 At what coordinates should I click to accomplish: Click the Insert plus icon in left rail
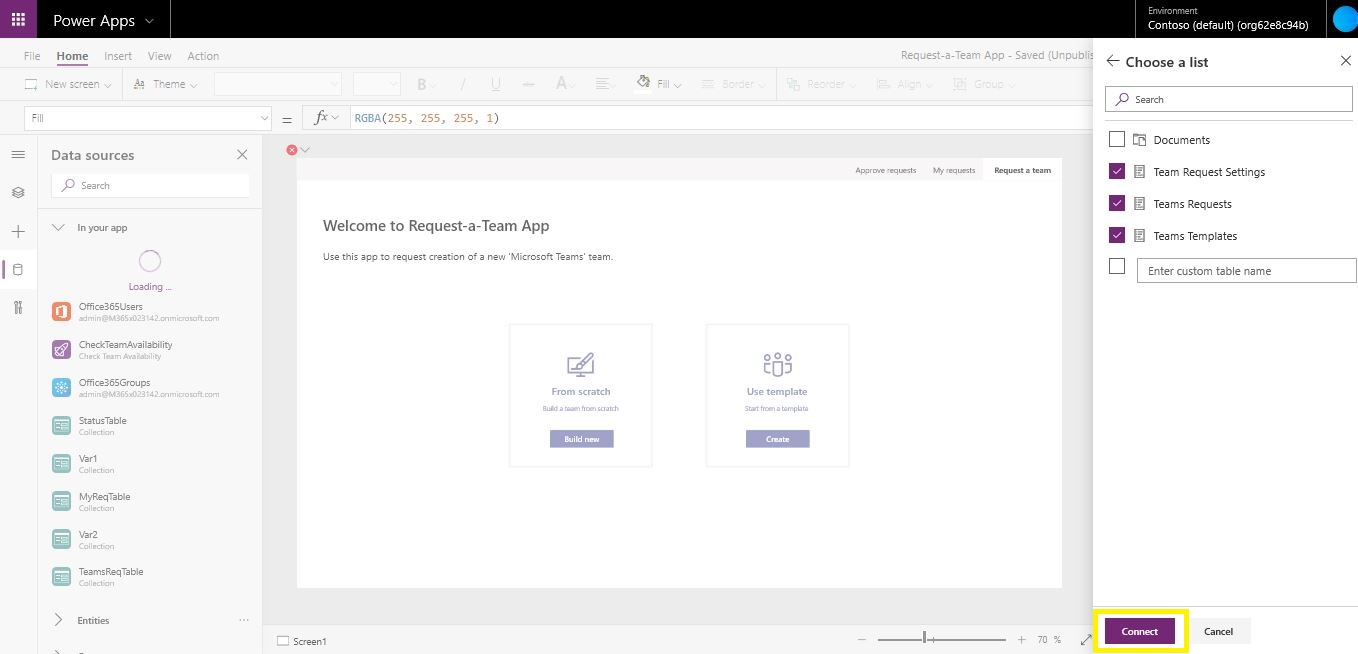18,231
